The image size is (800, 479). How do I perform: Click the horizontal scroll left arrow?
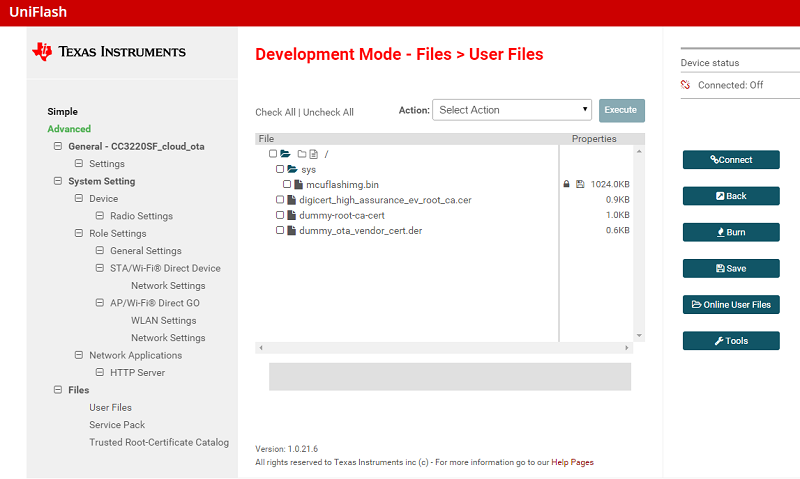(x=261, y=348)
